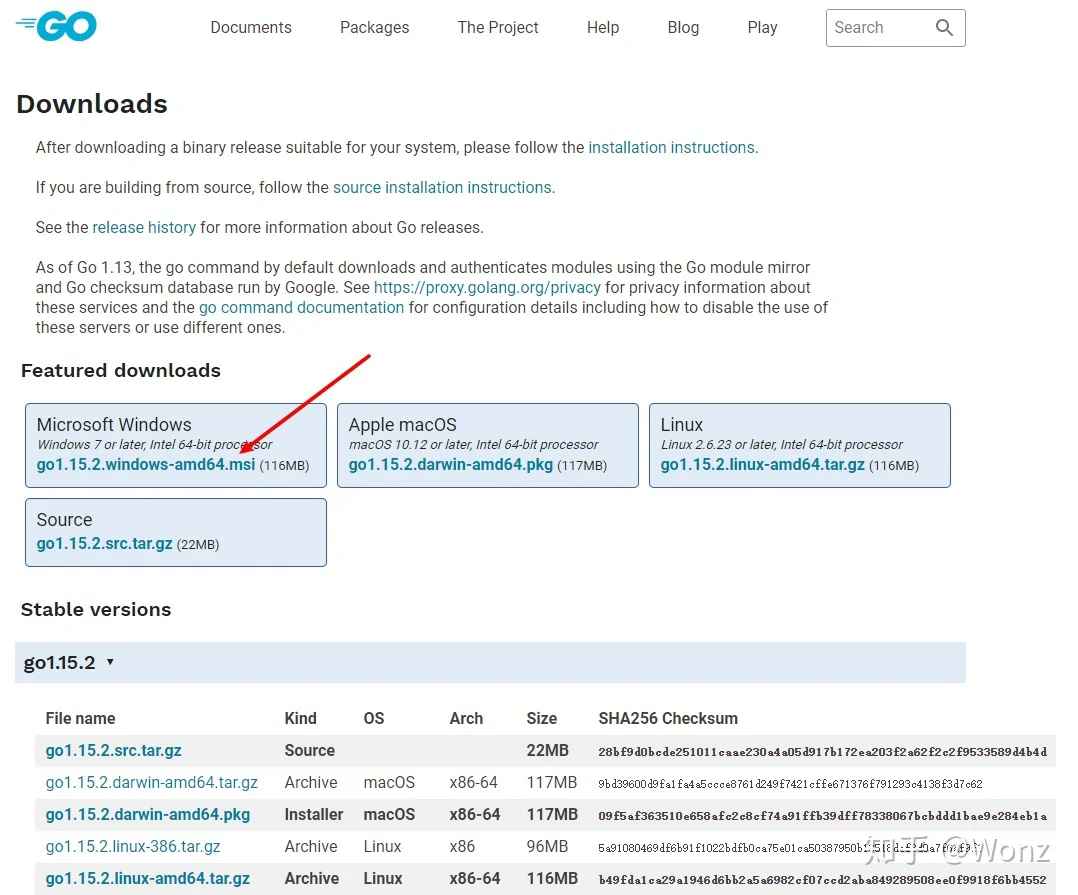The image size is (1078, 895).
Task: Click go1.15.2.linux-amd64.tar.gz in the table
Action: pyautogui.click(x=148, y=879)
